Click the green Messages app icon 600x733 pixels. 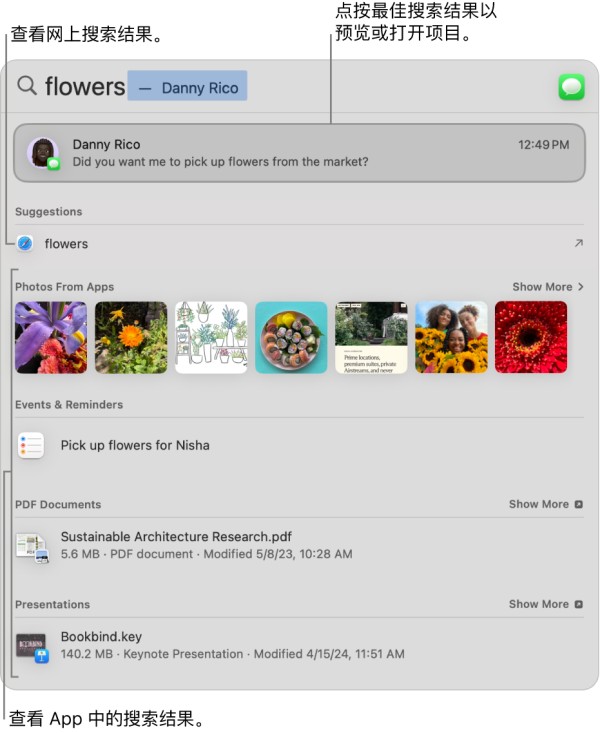tap(571, 87)
